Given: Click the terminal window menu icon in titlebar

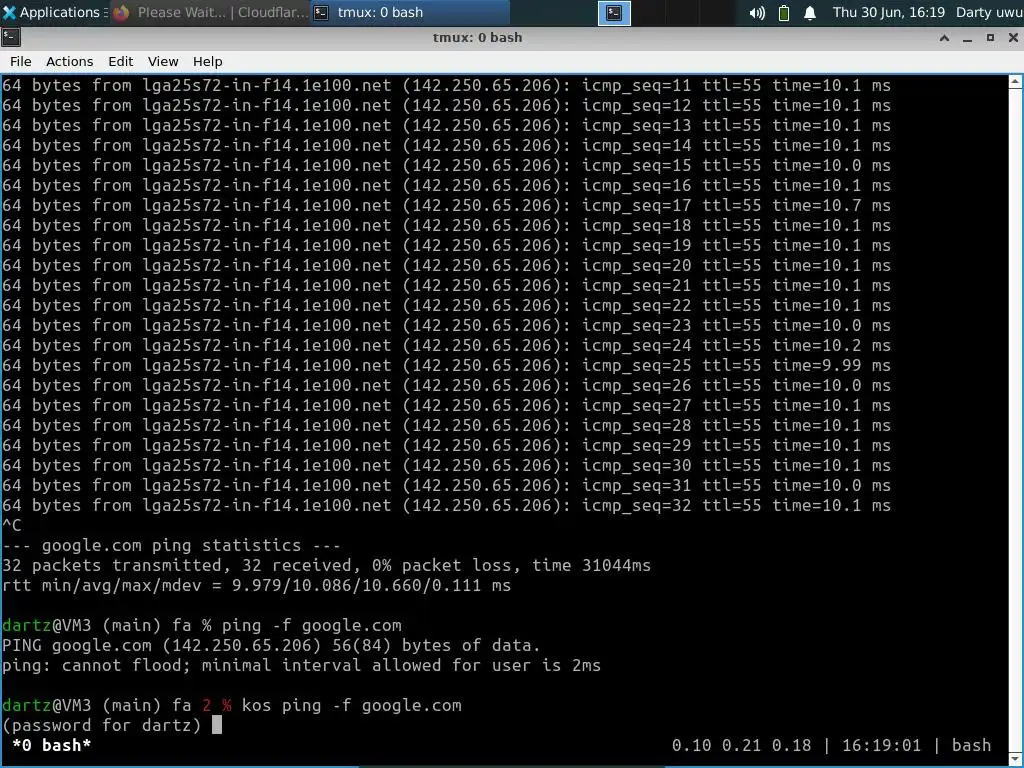Looking at the screenshot, I should click(x=10, y=38).
